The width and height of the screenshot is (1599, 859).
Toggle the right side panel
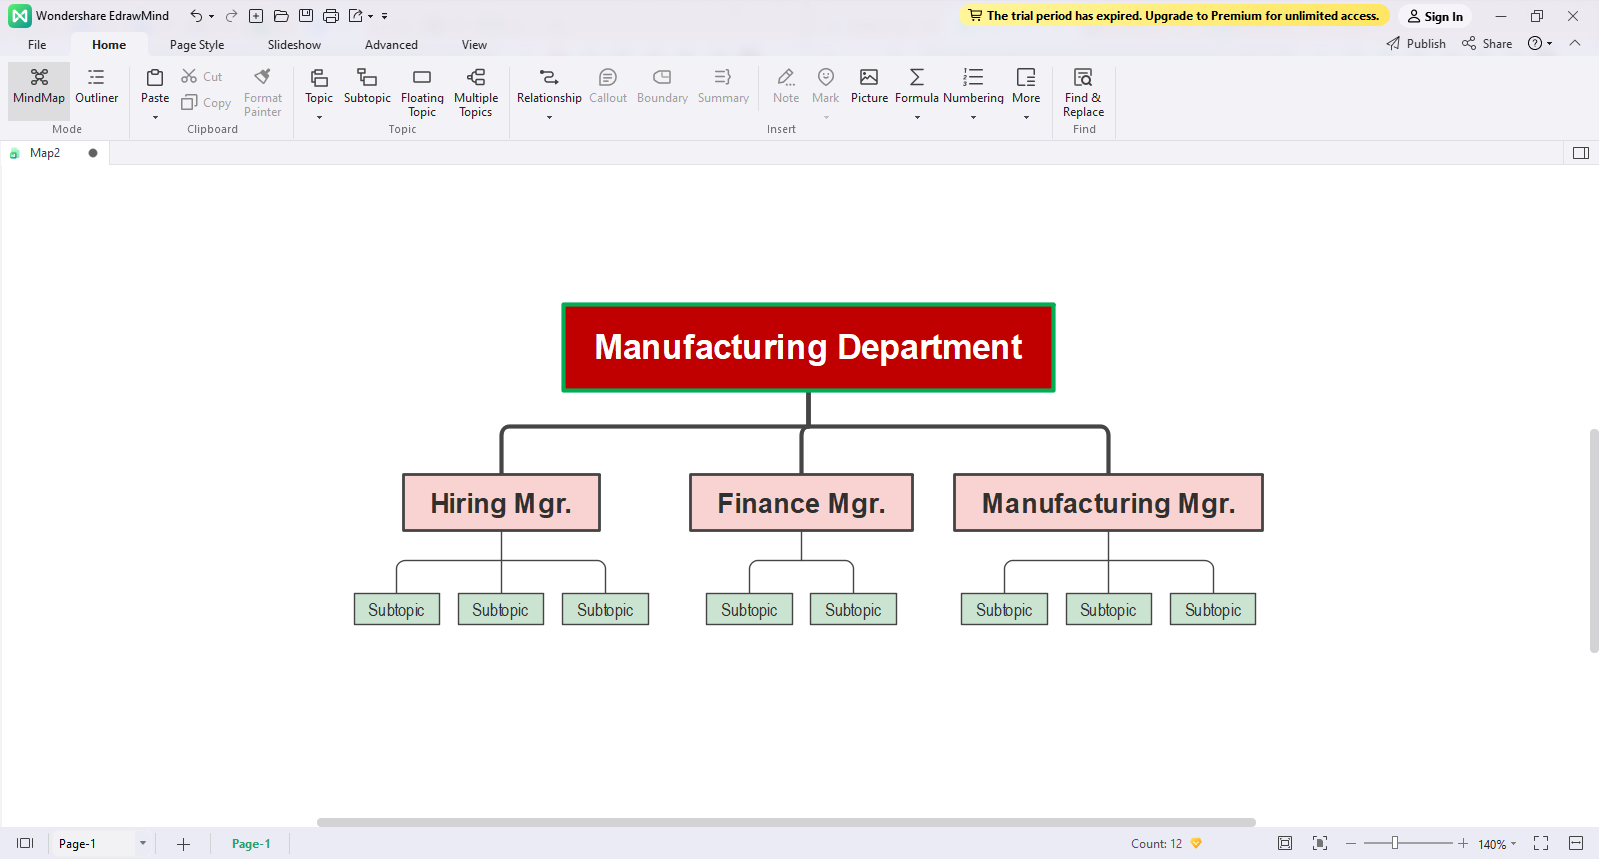pyautogui.click(x=1581, y=153)
